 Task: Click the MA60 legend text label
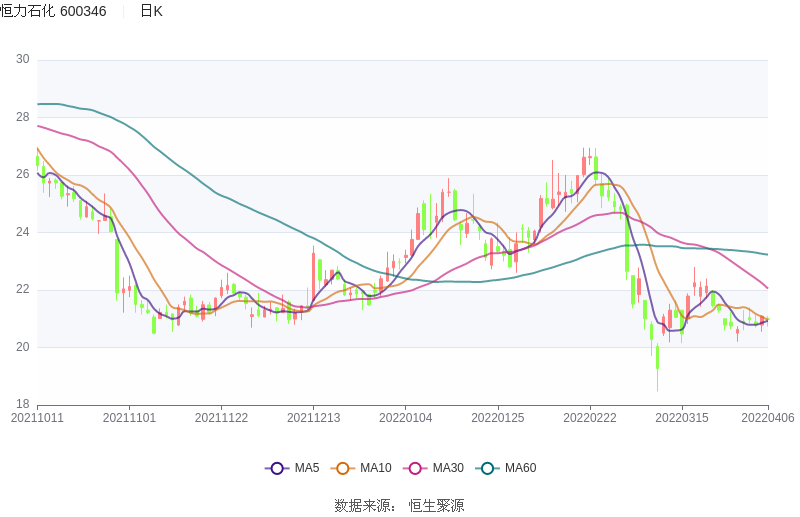(x=521, y=468)
